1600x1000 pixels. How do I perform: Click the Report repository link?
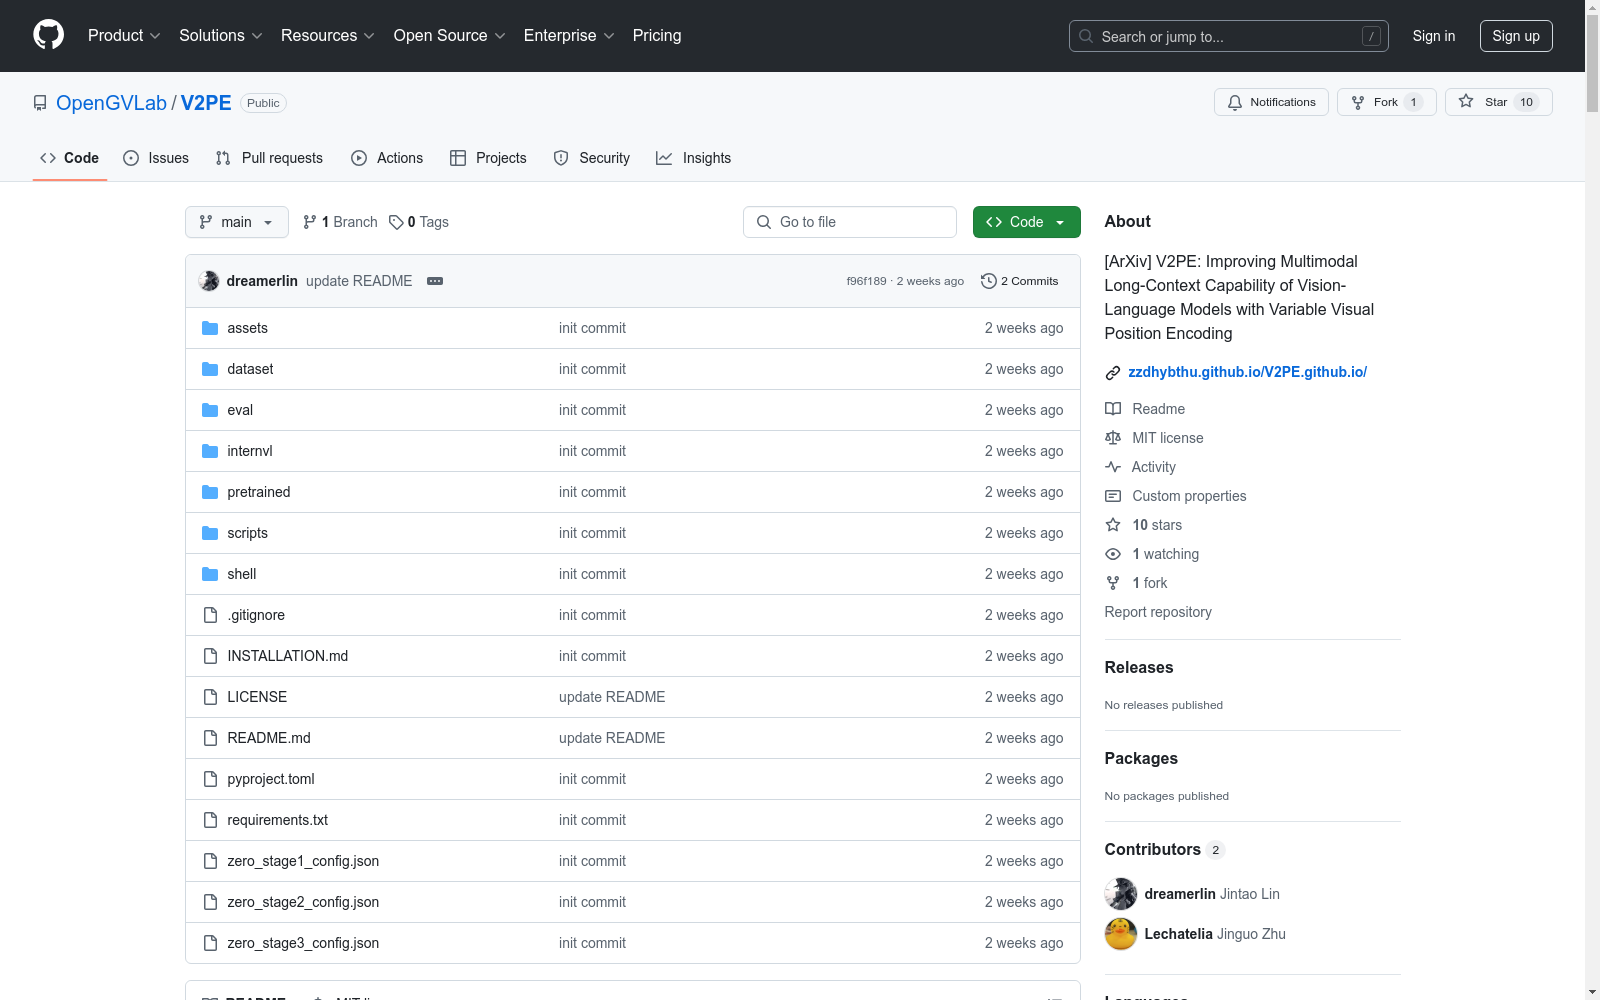(1158, 612)
